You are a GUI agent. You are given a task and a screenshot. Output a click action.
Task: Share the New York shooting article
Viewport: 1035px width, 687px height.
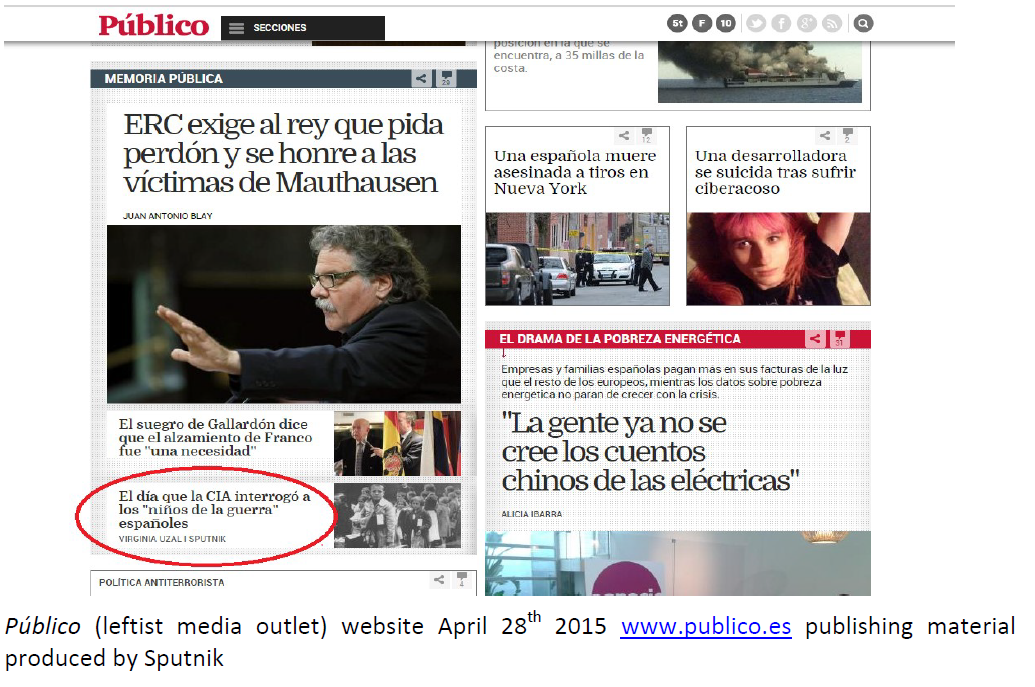click(624, 136)
